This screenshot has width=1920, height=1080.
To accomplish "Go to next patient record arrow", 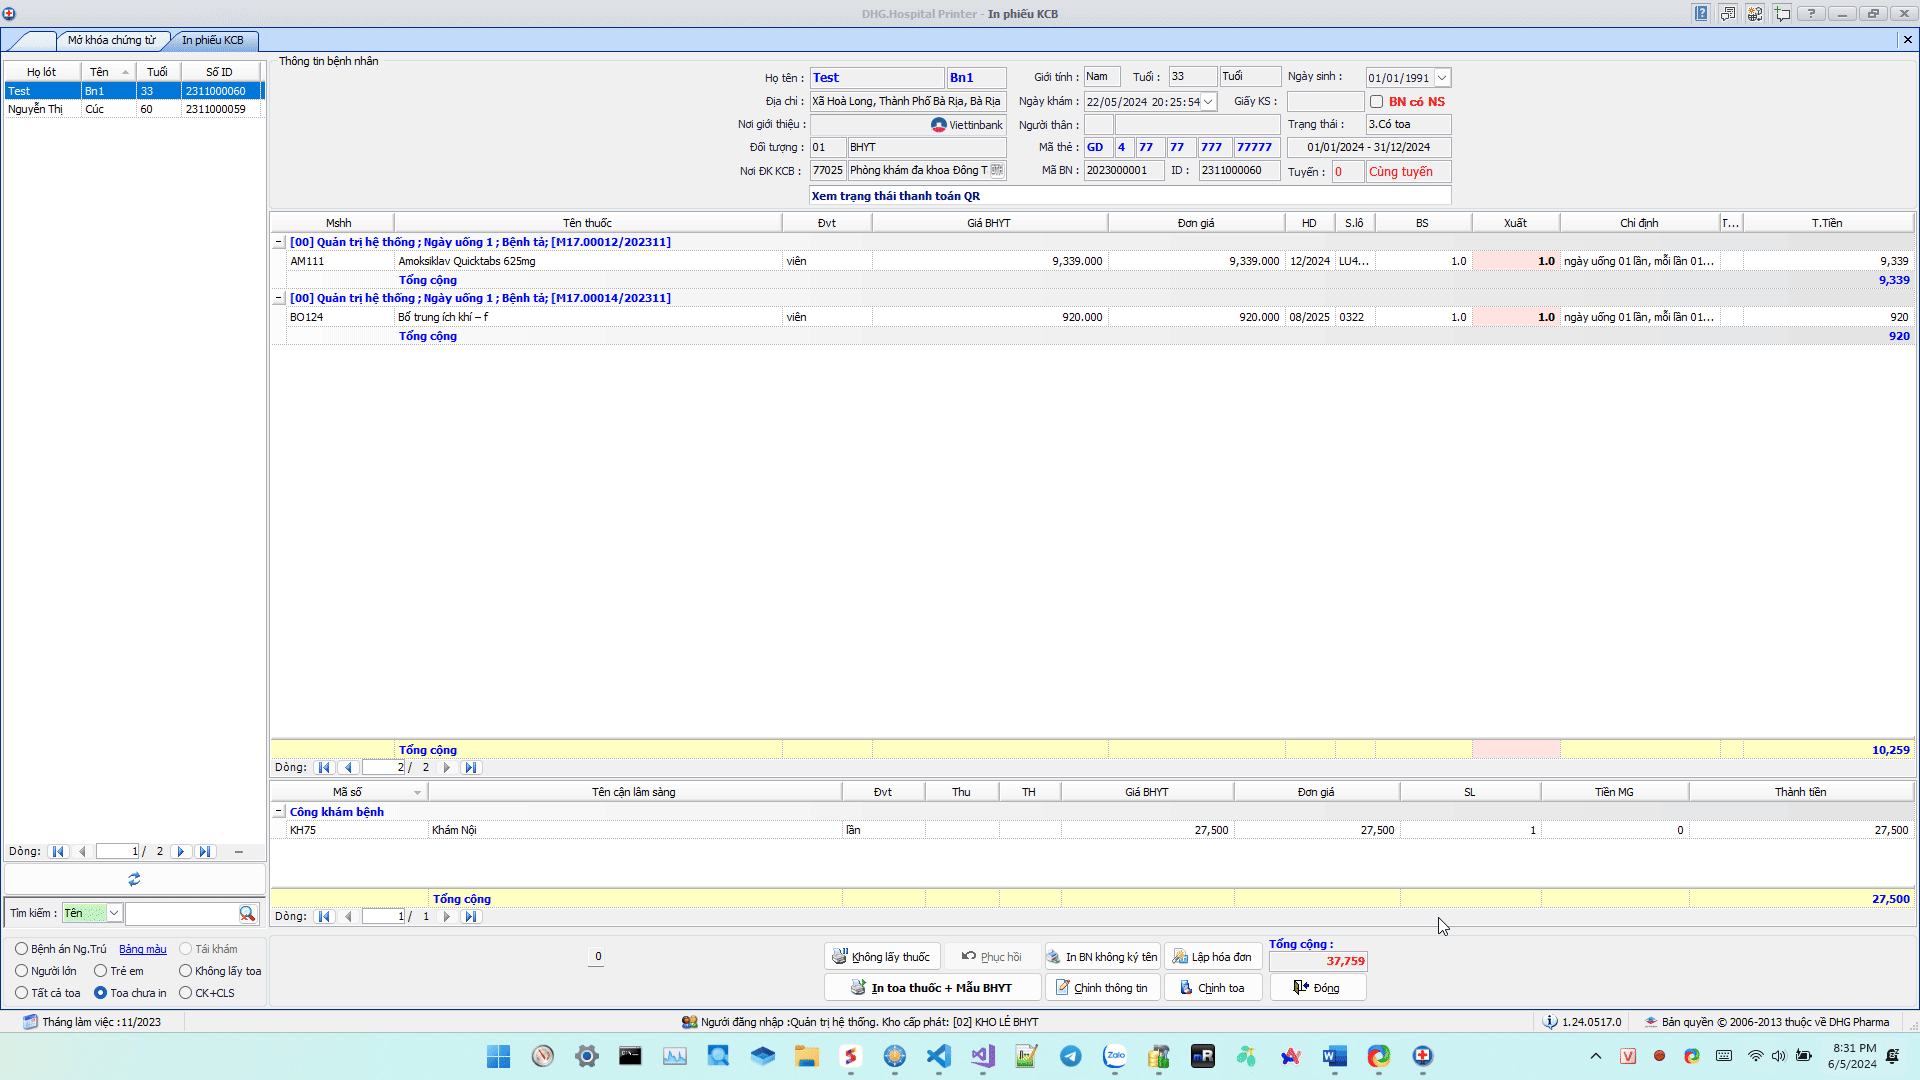I will click(x=181, y=852).
